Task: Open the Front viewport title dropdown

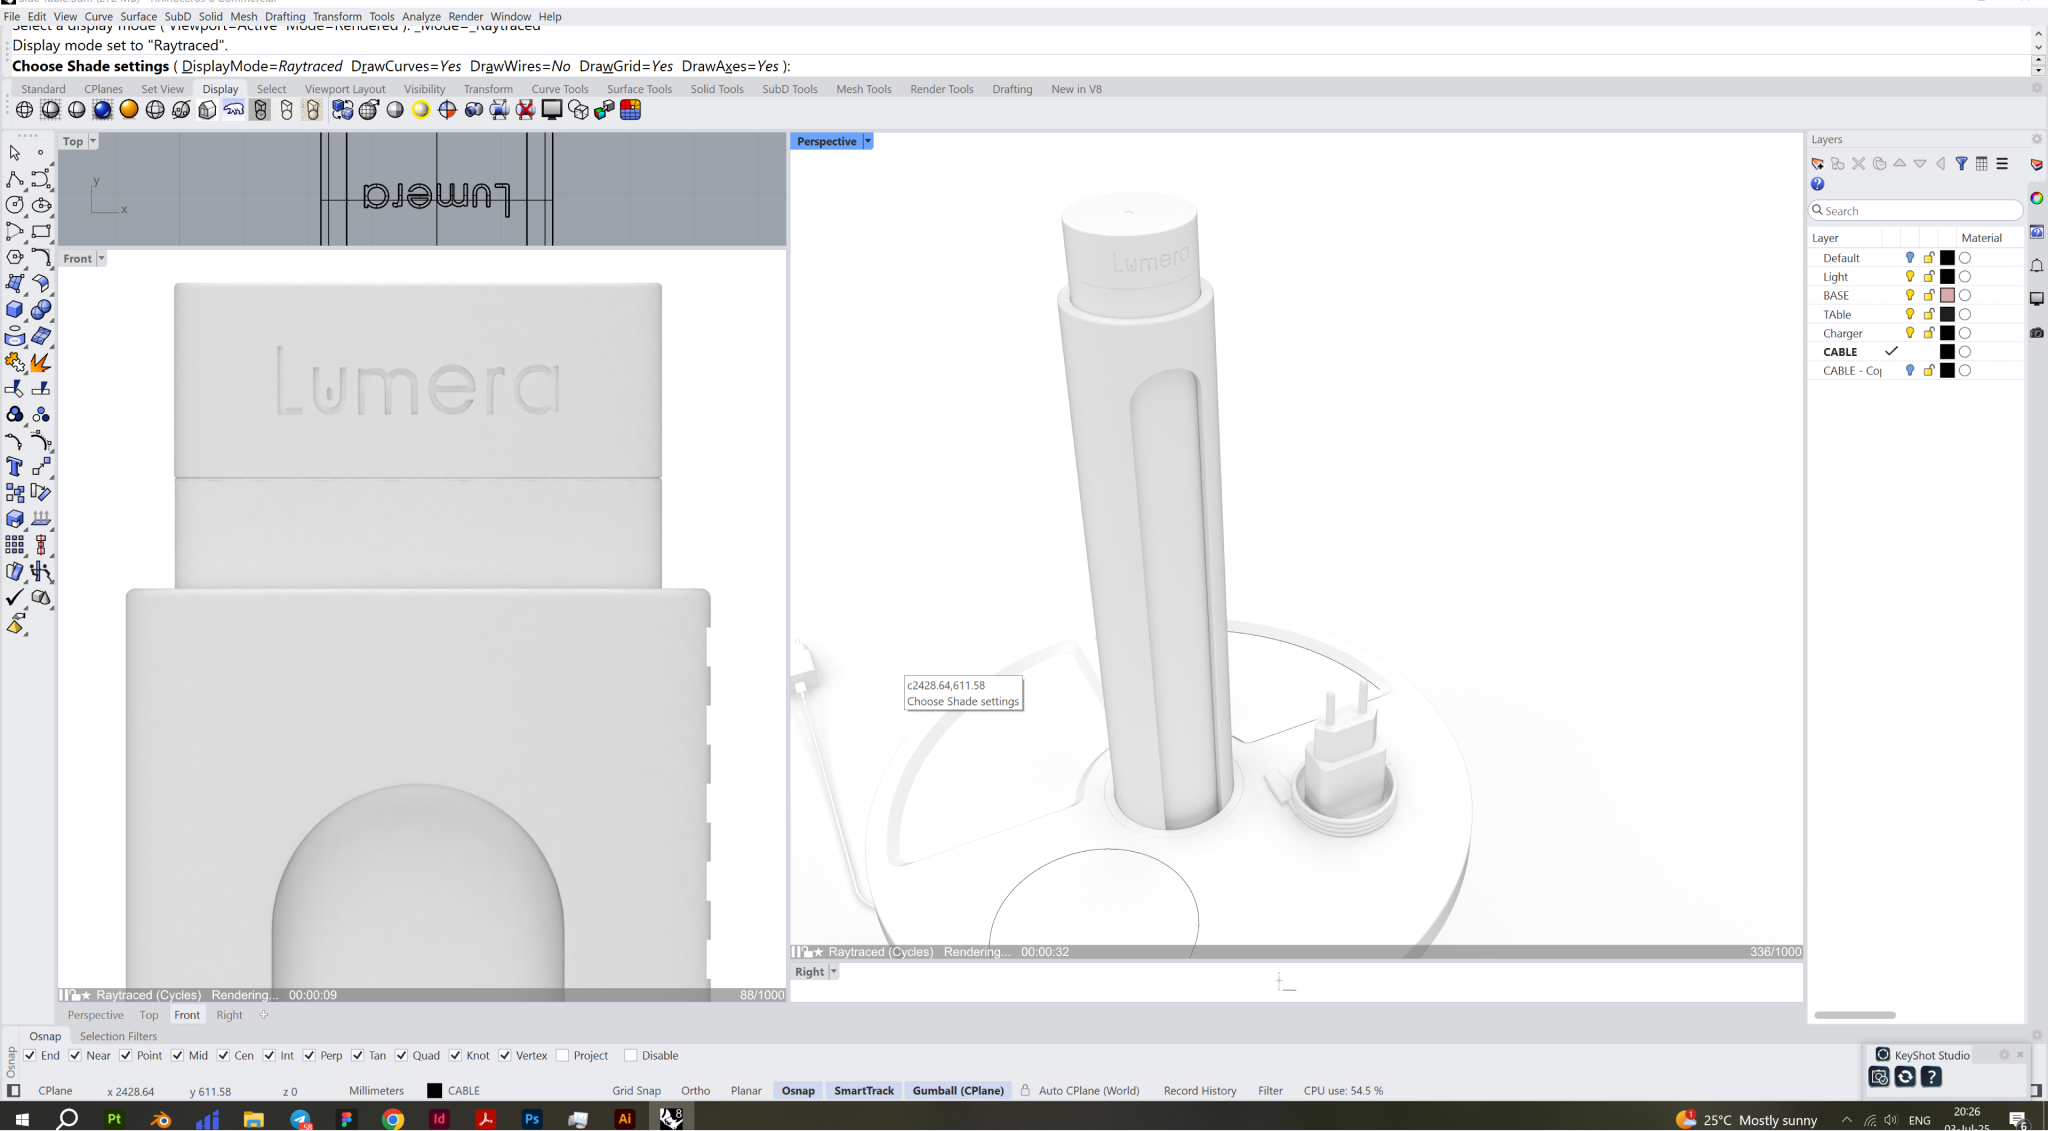Action: 101,259
